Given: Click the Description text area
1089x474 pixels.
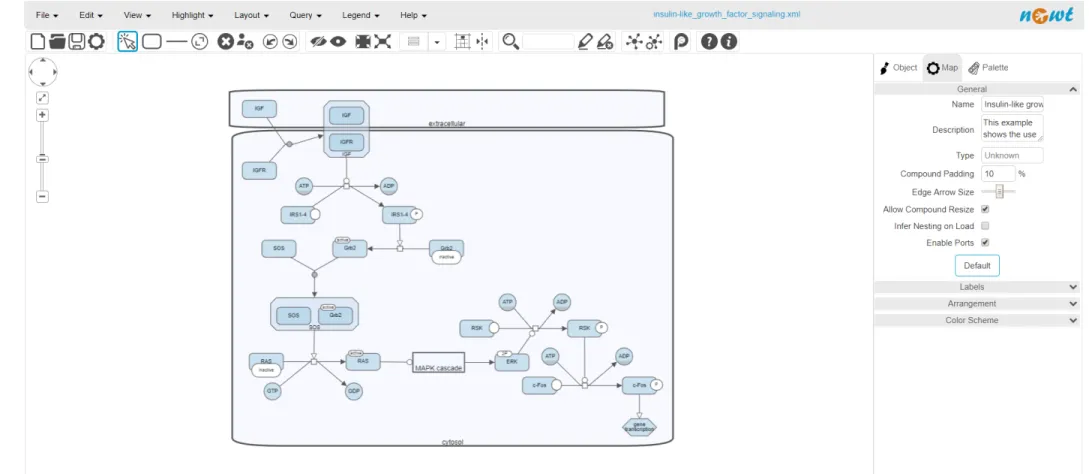Looking at the screenshot, I should click(x=1012, y=129).
